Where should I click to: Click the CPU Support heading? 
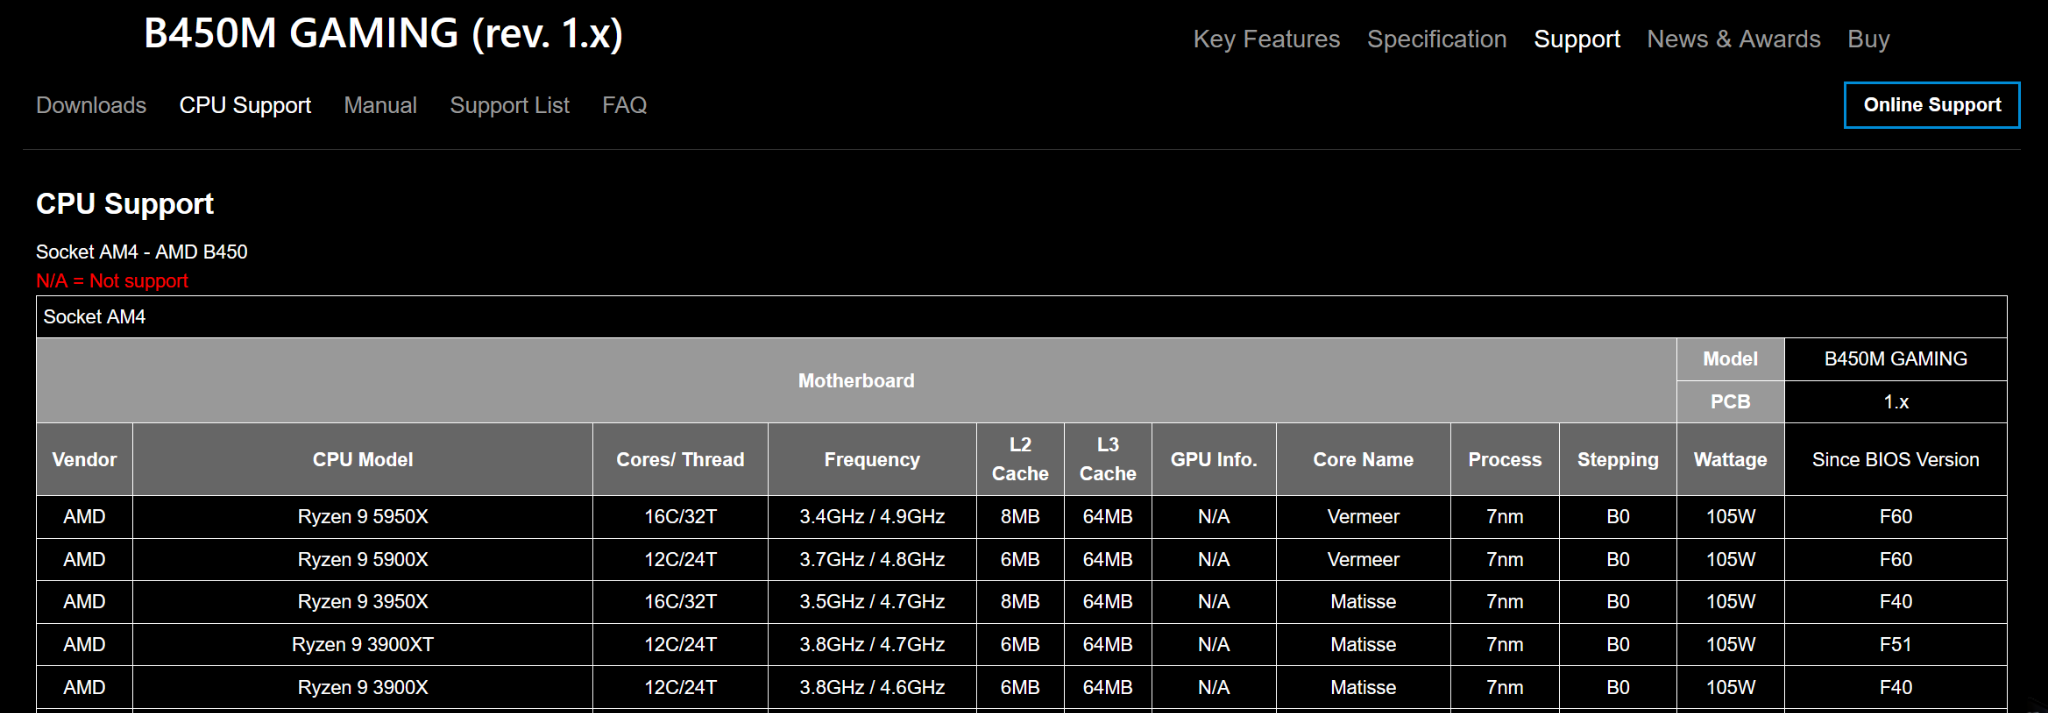pyautogui.click(x=125, y=204)
